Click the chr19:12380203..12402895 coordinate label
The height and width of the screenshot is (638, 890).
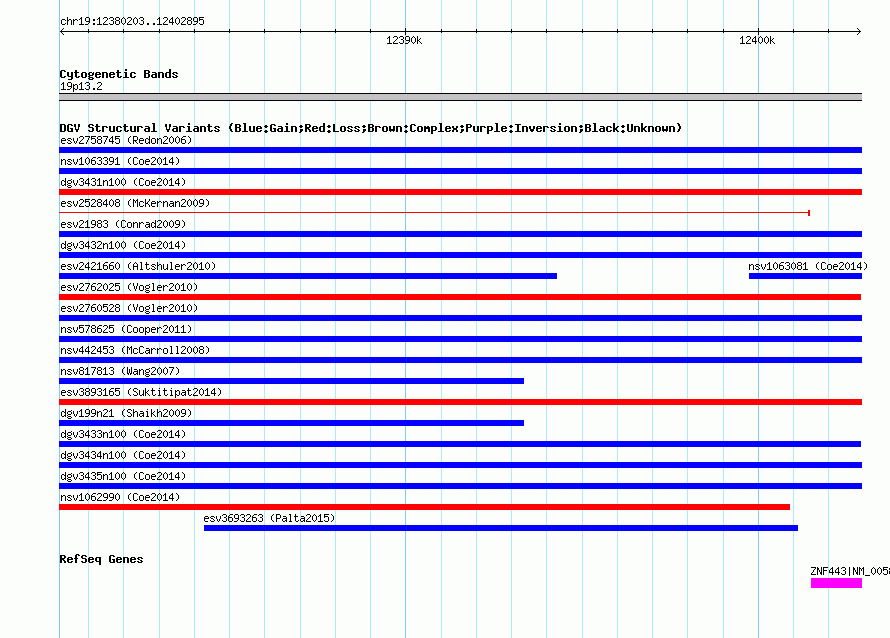pyautogui.click(x=132, y=21)
